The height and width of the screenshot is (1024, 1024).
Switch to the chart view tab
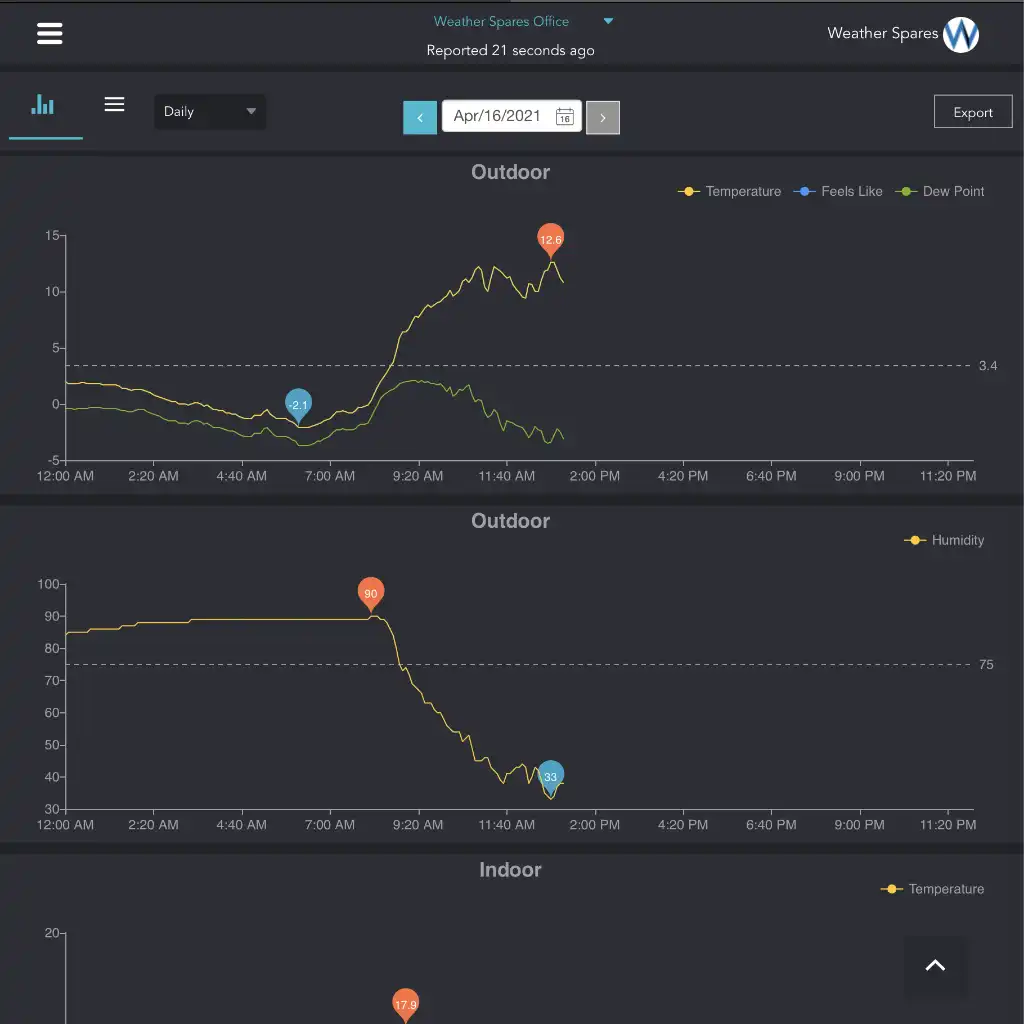(43, 105)
